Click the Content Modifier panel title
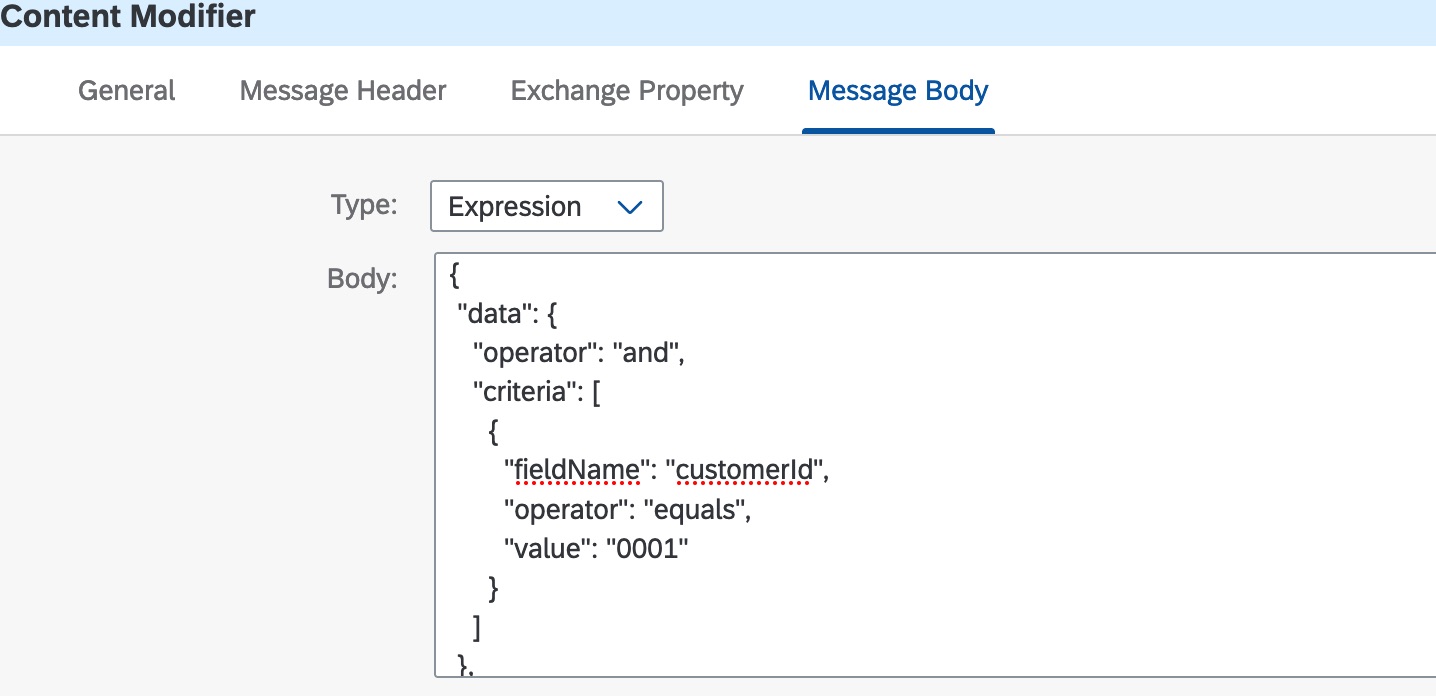 (128, 17)
